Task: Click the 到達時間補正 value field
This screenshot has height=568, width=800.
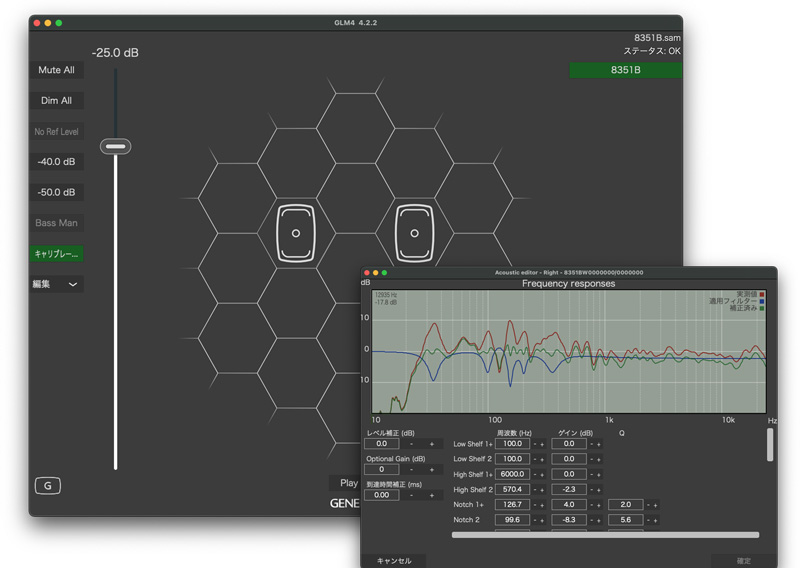Action: click(381, 495)
